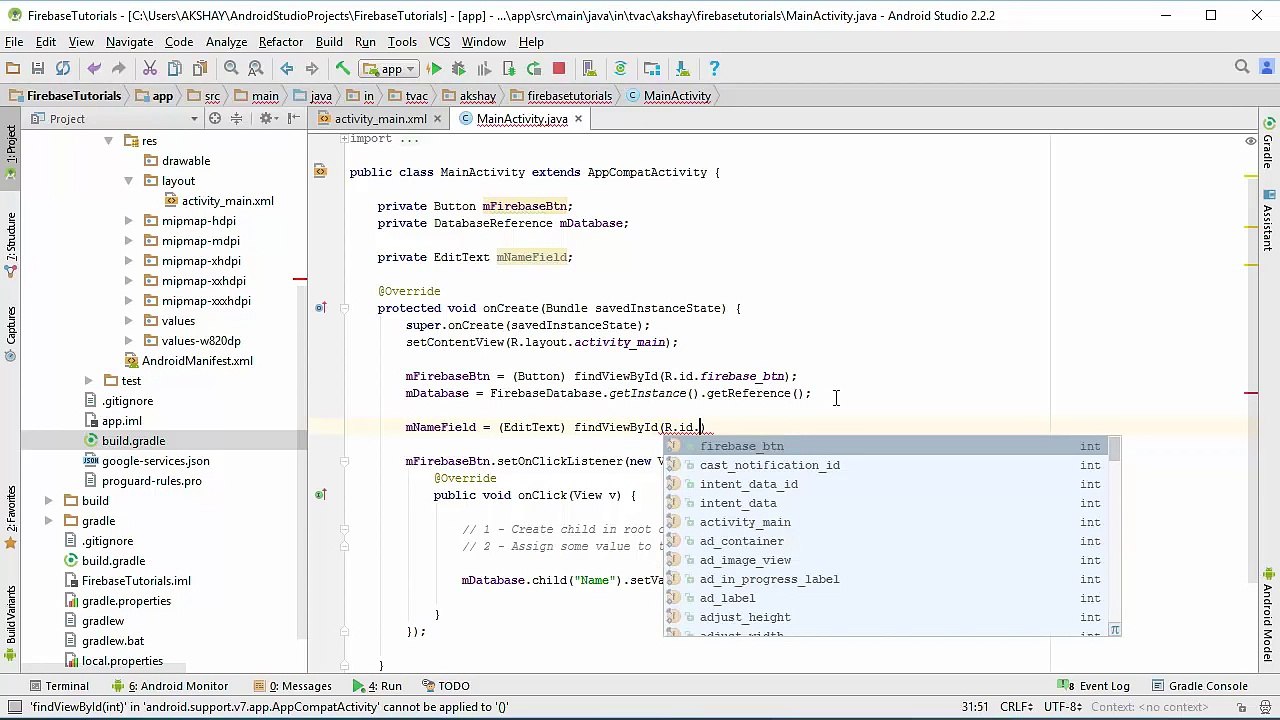1280x720 pixels.
Task: Open the Gradle Console button
Action: (x=1199, y=686)
